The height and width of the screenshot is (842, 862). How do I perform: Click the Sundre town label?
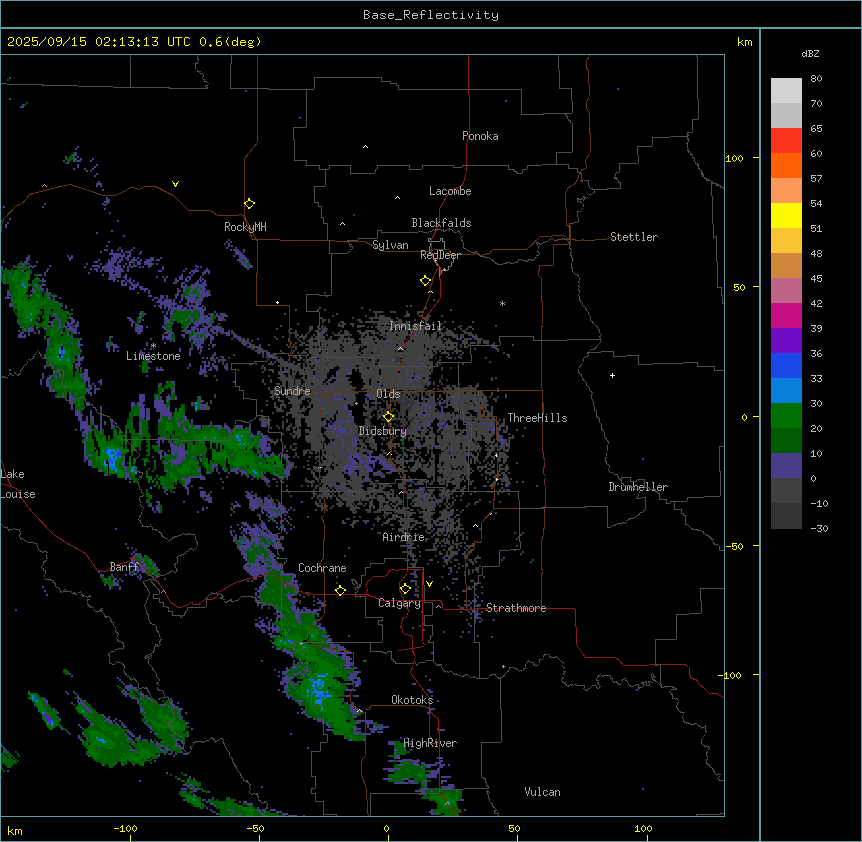tap(292, 391)
